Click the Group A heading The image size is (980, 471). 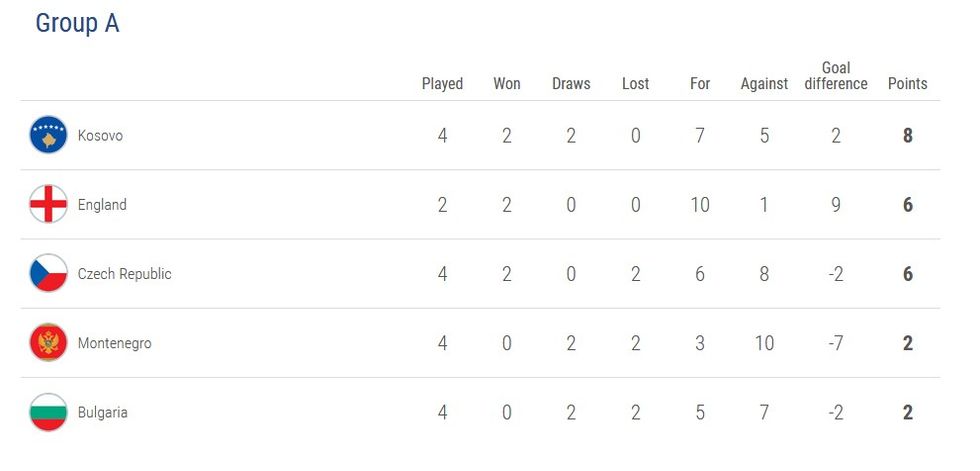pos(77,24)
